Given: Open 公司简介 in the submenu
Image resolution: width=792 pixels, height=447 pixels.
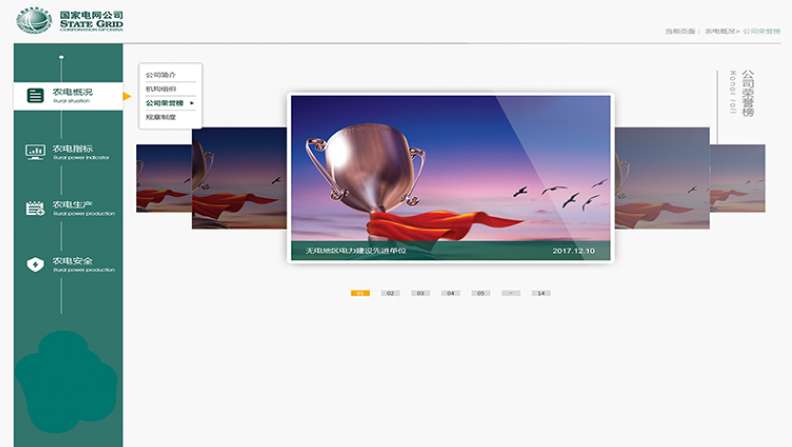Looking at the screenshot, I should (x=160, y=75).
